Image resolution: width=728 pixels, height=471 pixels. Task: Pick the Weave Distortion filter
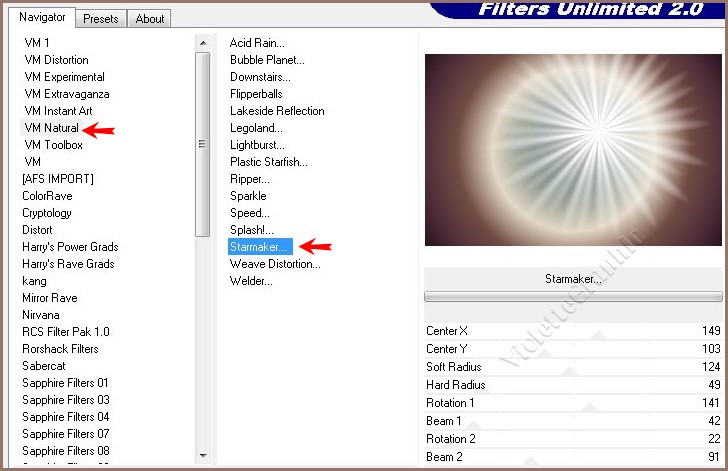coord(275,264)
